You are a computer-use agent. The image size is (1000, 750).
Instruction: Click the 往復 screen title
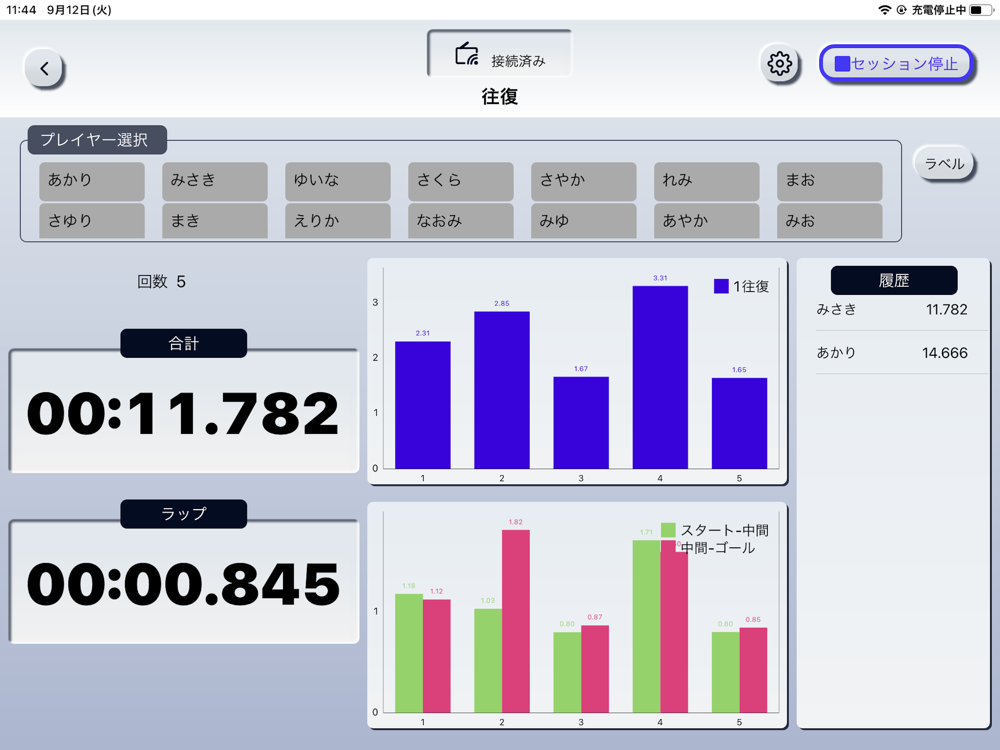click(499, 97)
